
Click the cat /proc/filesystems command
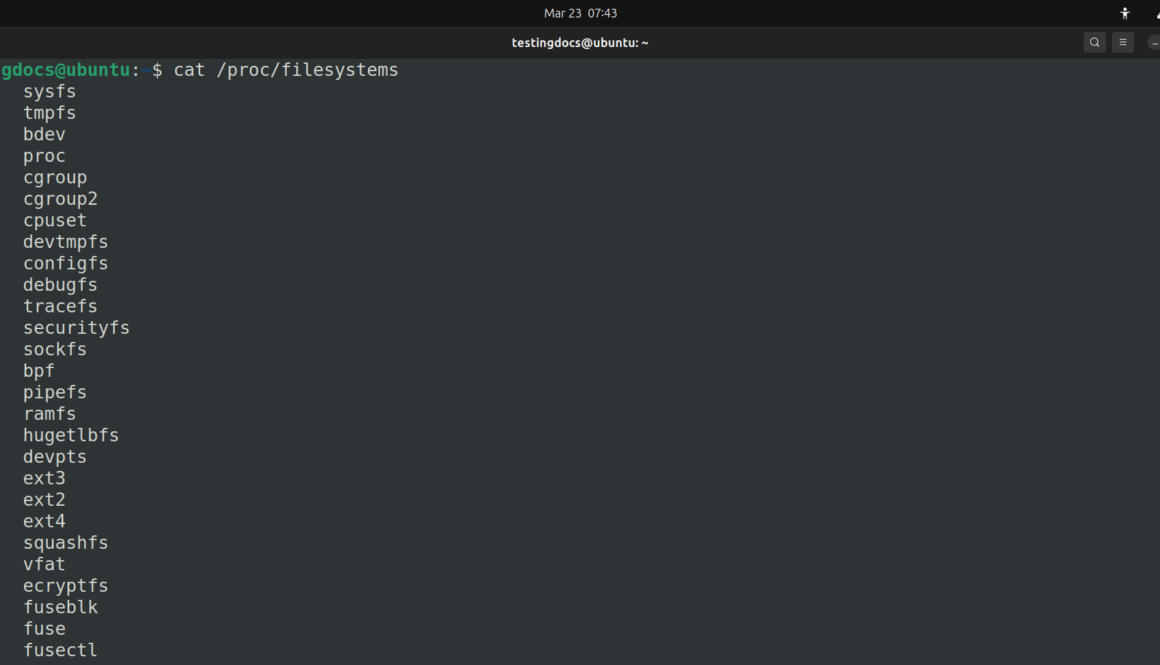[x=286, y=70]
